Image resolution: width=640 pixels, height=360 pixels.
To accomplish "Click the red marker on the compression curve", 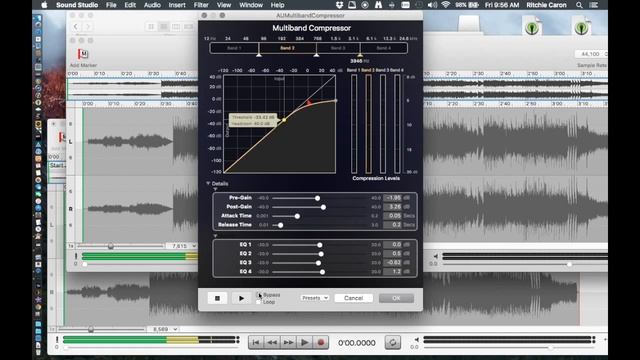I will (309, 102).
